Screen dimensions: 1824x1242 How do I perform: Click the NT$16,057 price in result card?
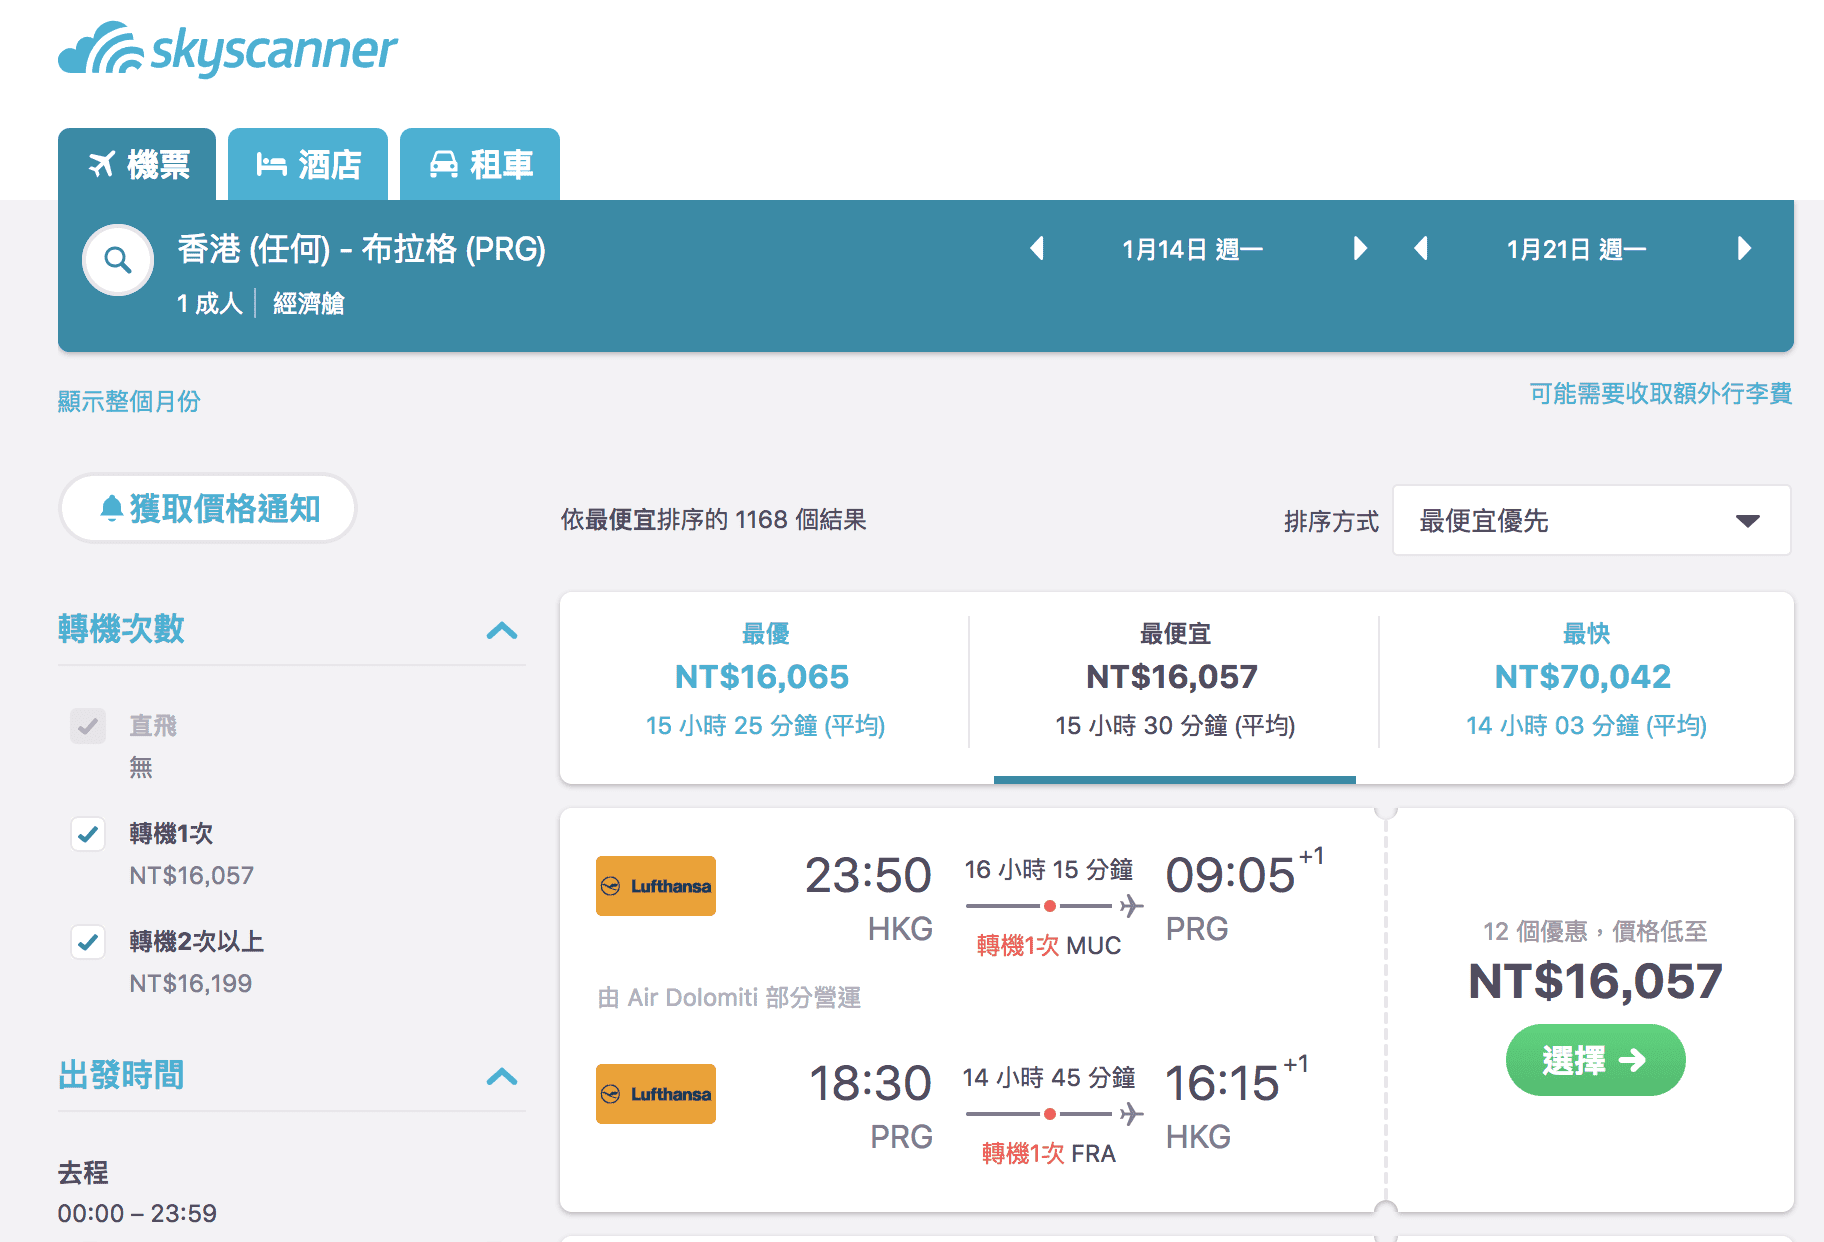point(1595,981)
